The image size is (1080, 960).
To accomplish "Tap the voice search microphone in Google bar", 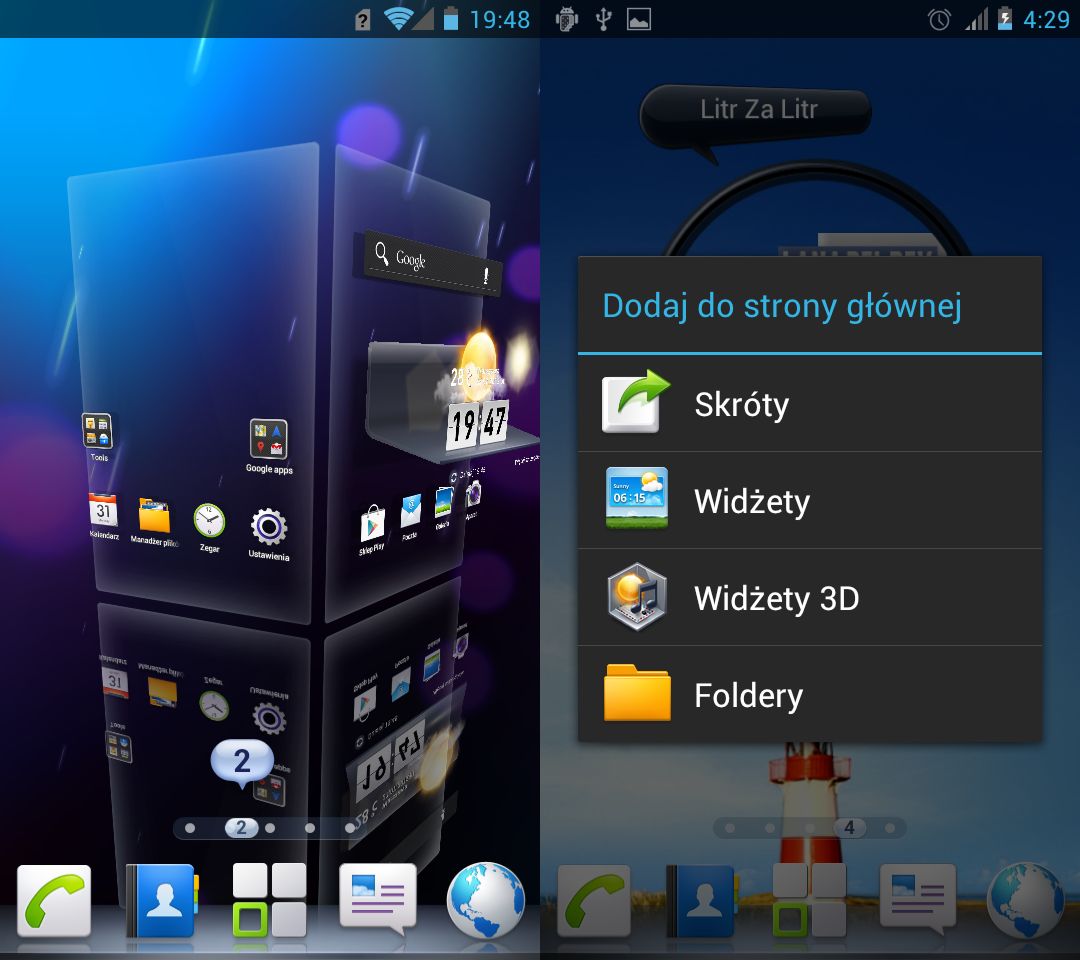I will pos(486,275).
